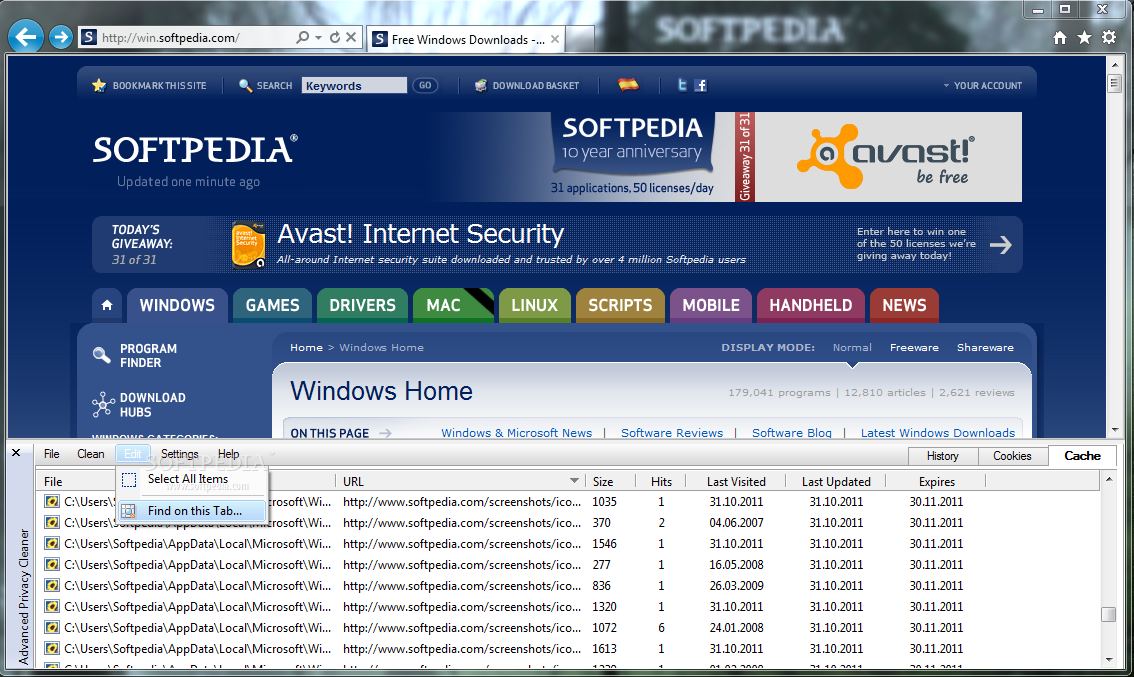Open the URL column dropdown arrow
The image size is (1134, 677).
tap(574, 480)
